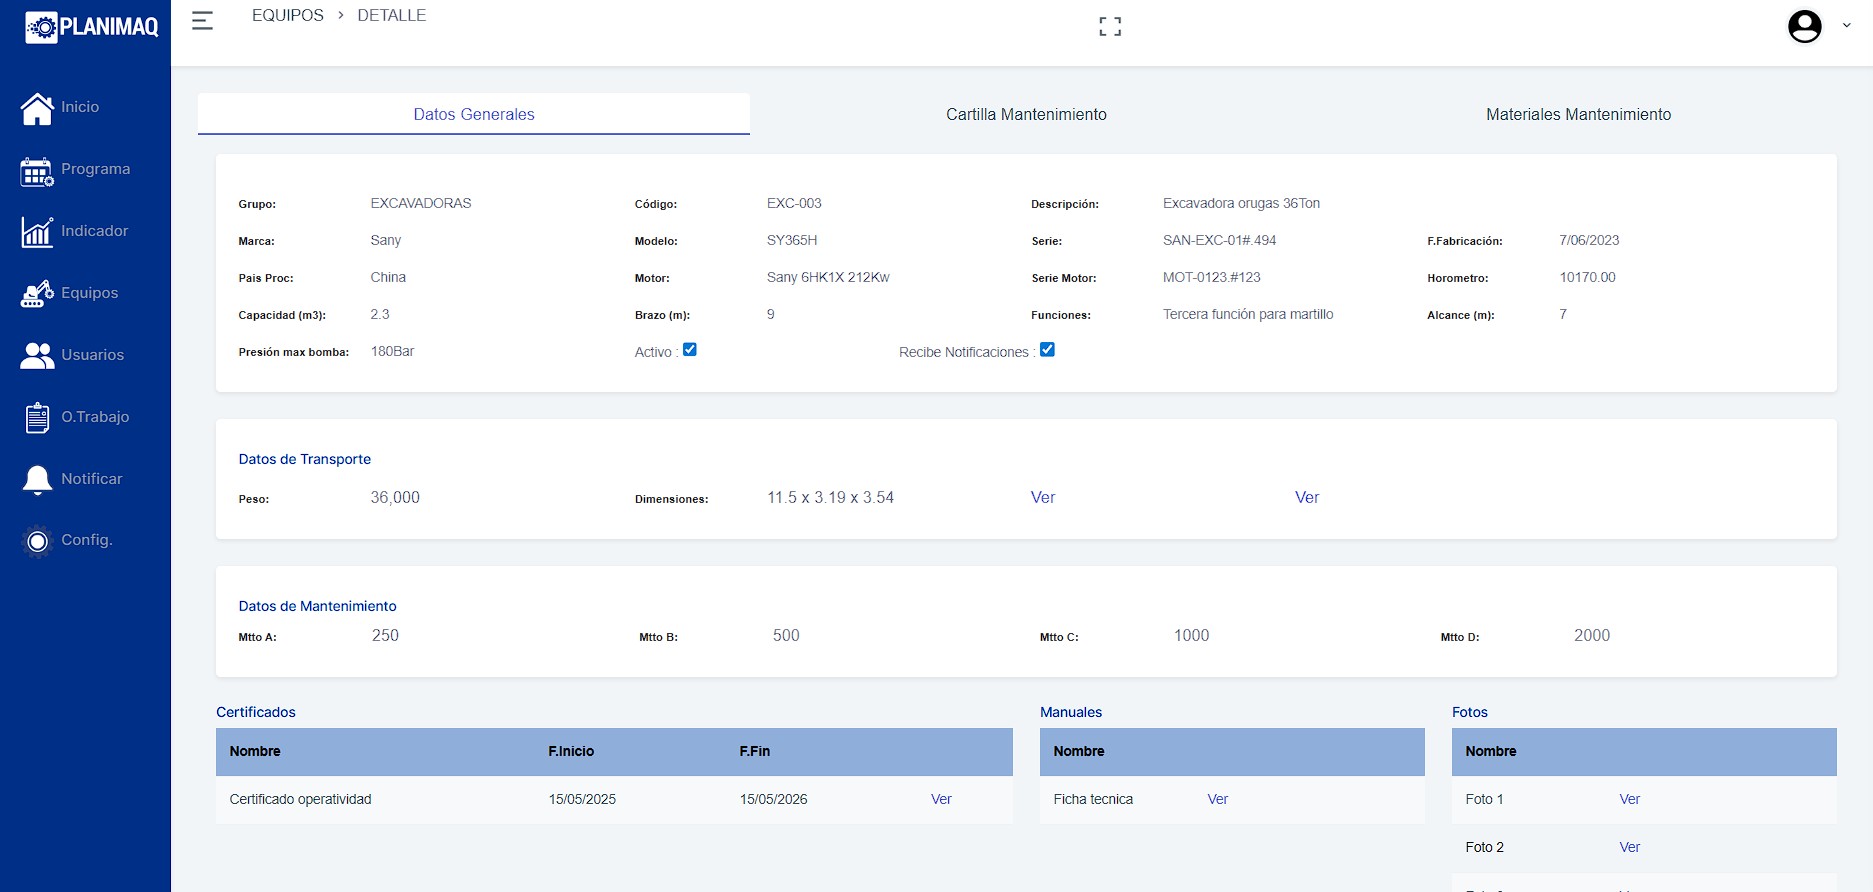The height and width of the screenshot is (892, 1873).
Task: Click the Dimensiones value 11.5 x 3.19 x 3.54
Action: click(x=830, y=498)
